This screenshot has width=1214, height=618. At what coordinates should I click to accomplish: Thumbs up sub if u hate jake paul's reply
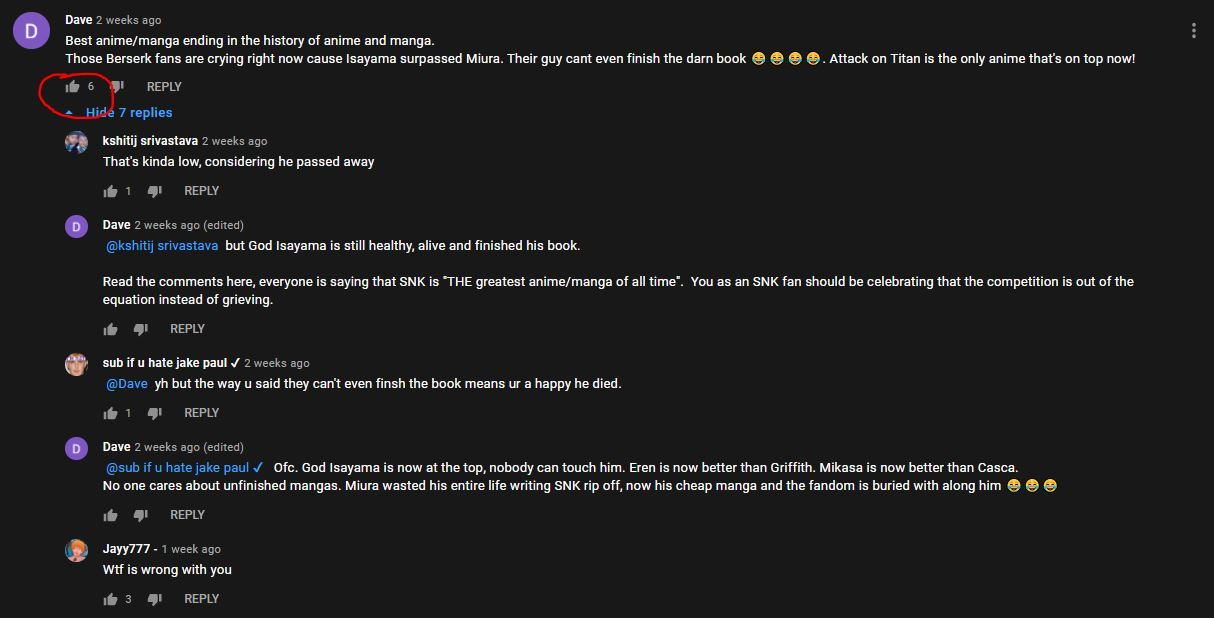point(110,413)
